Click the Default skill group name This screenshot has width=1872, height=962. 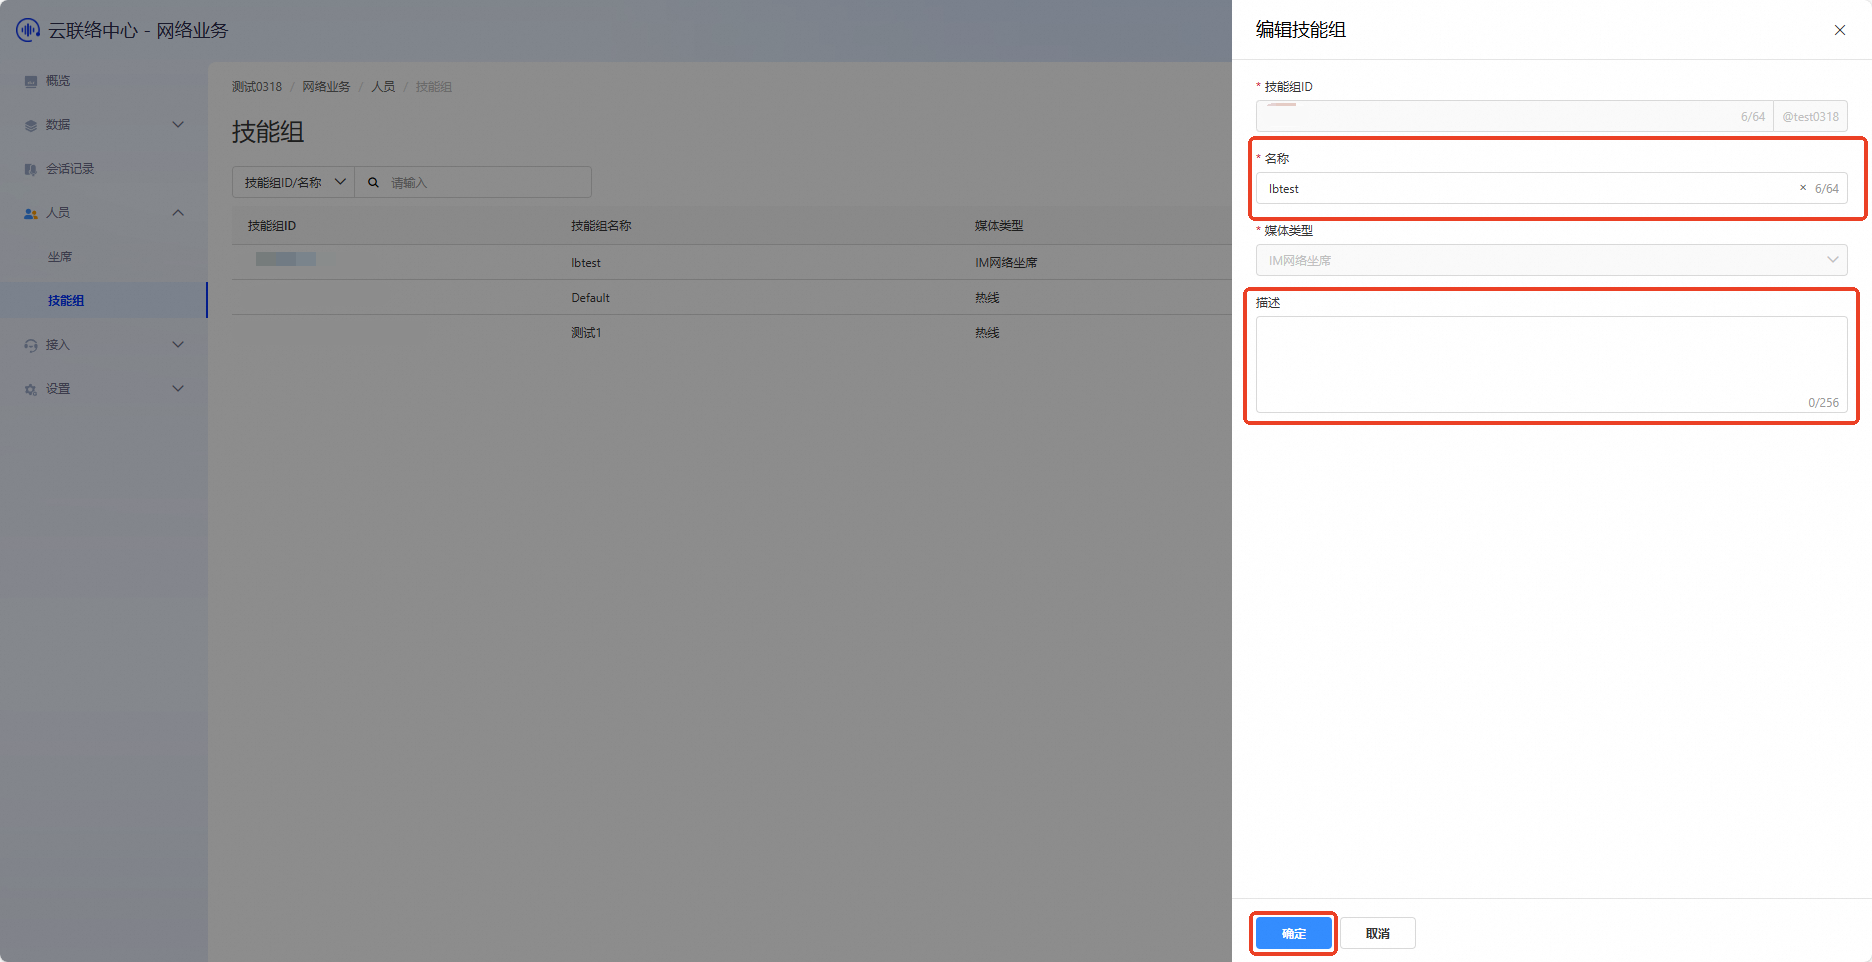[x=590, y=298]
